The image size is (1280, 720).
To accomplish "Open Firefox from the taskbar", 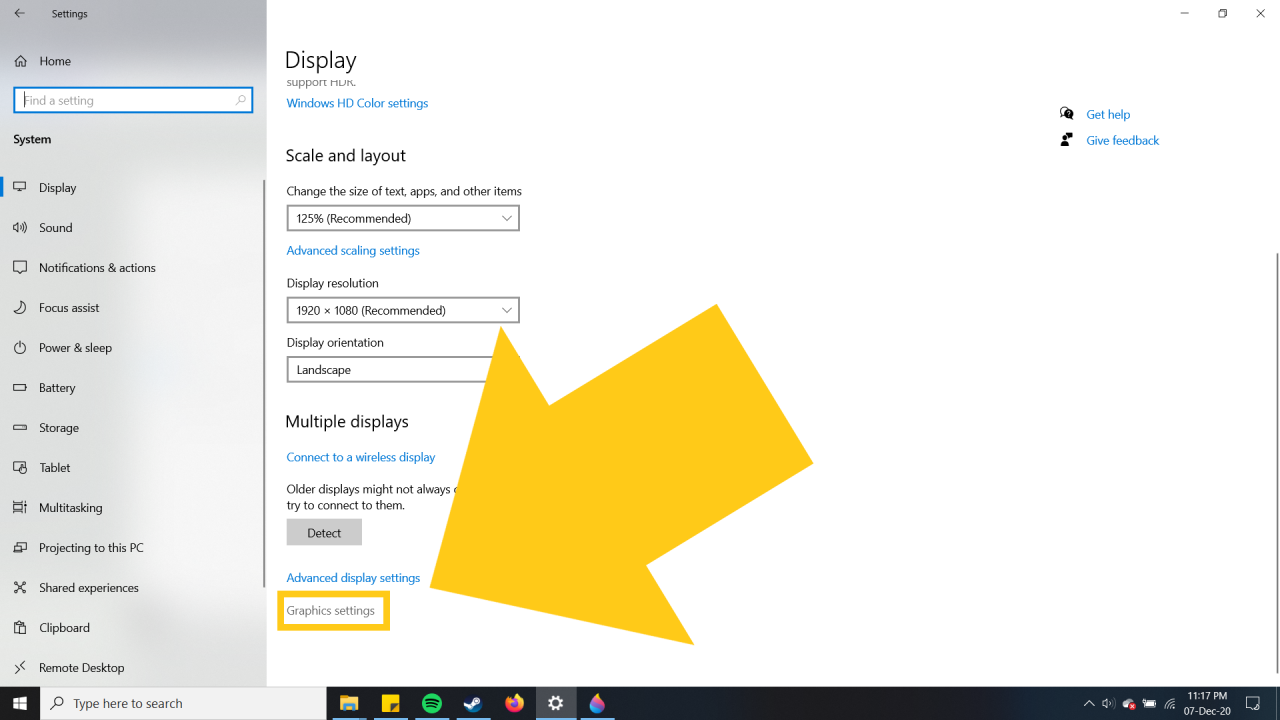I will pos(514,703).
